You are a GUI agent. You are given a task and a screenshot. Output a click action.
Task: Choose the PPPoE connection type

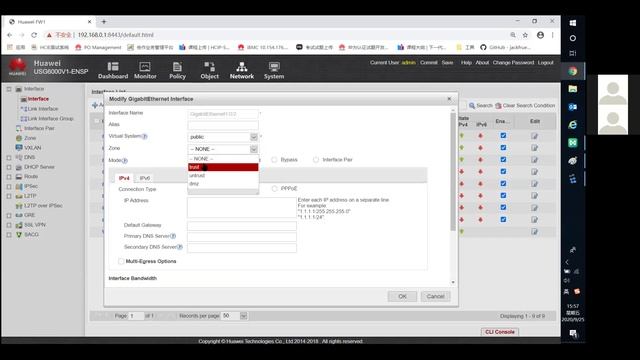pos(274,189)
